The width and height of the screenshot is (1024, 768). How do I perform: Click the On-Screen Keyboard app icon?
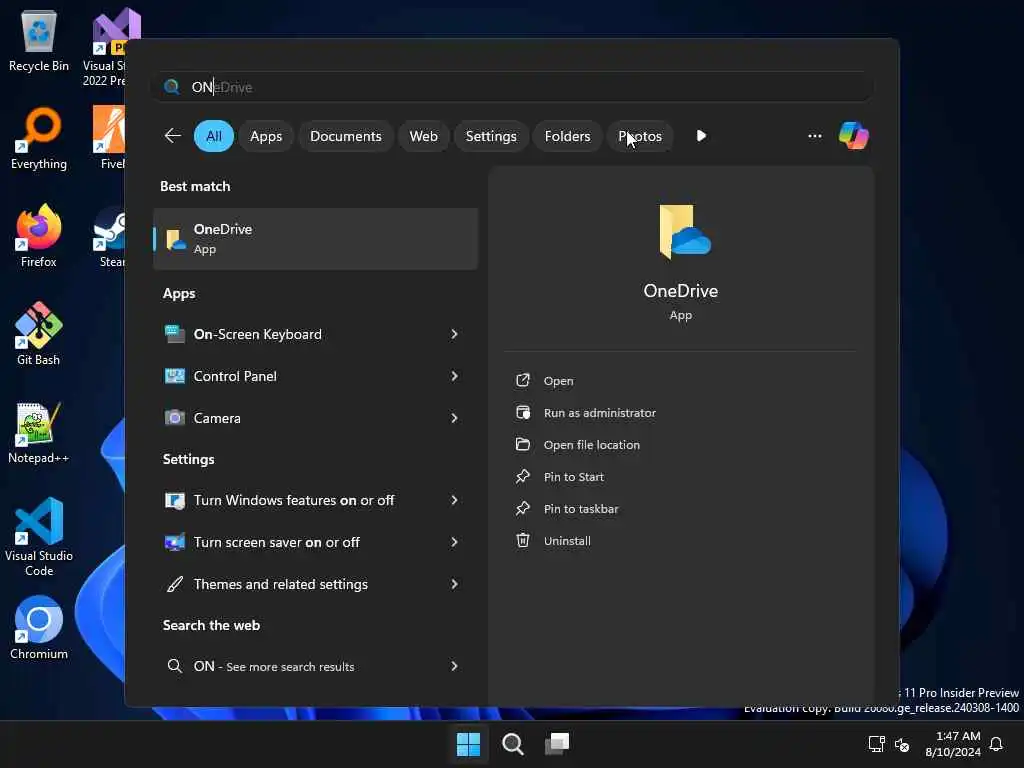pyautogui.click(x=174, y=334)
